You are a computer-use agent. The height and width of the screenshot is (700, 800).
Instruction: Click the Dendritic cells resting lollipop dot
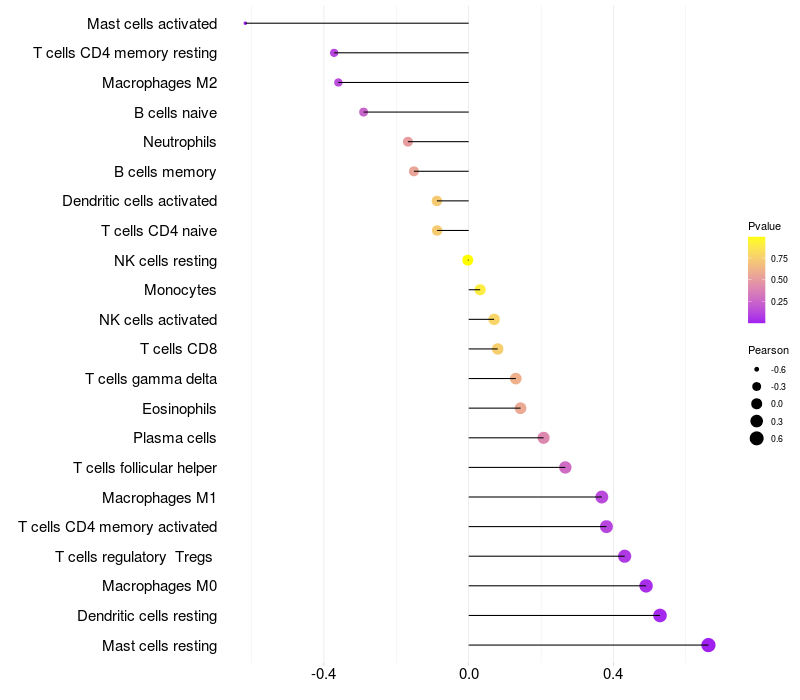(x=660, y=615)
